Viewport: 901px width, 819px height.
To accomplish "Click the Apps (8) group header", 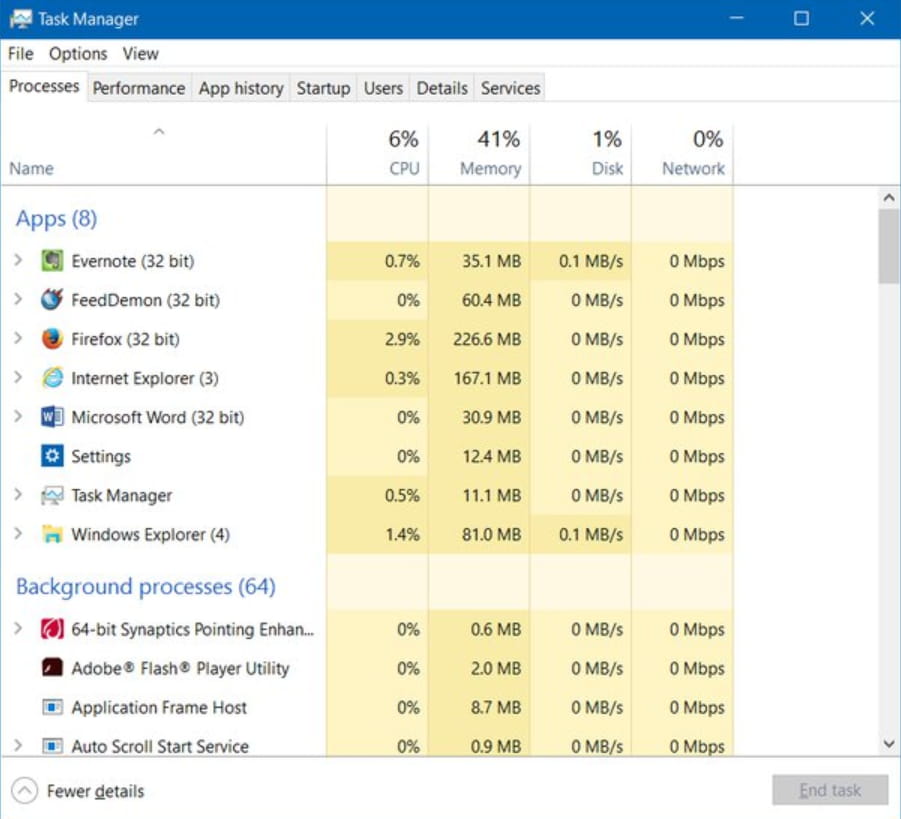I will click(56, 218).
